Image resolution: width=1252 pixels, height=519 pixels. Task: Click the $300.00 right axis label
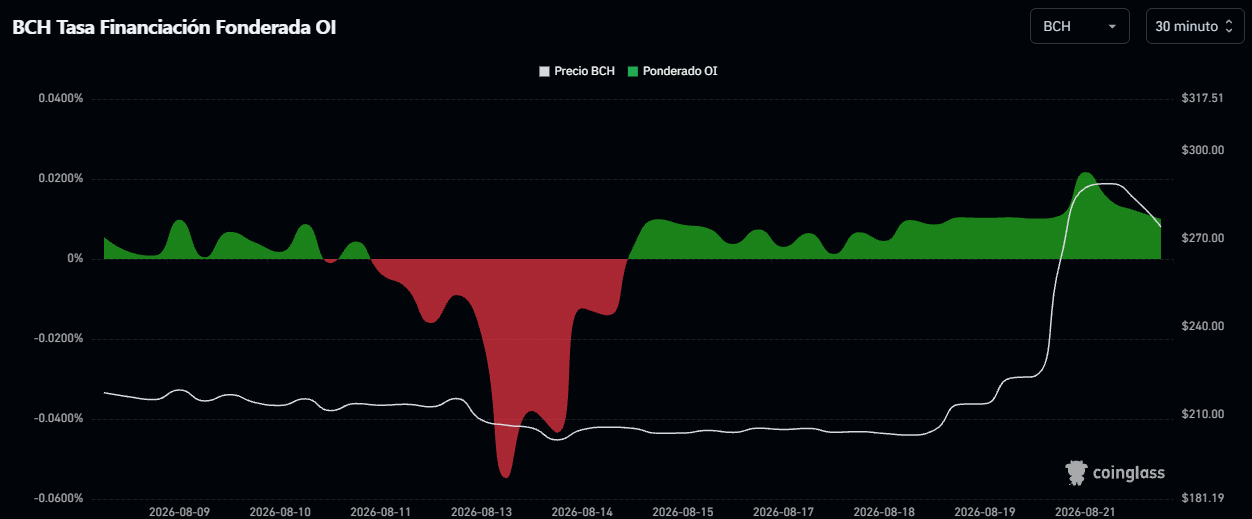point(1202,150)
